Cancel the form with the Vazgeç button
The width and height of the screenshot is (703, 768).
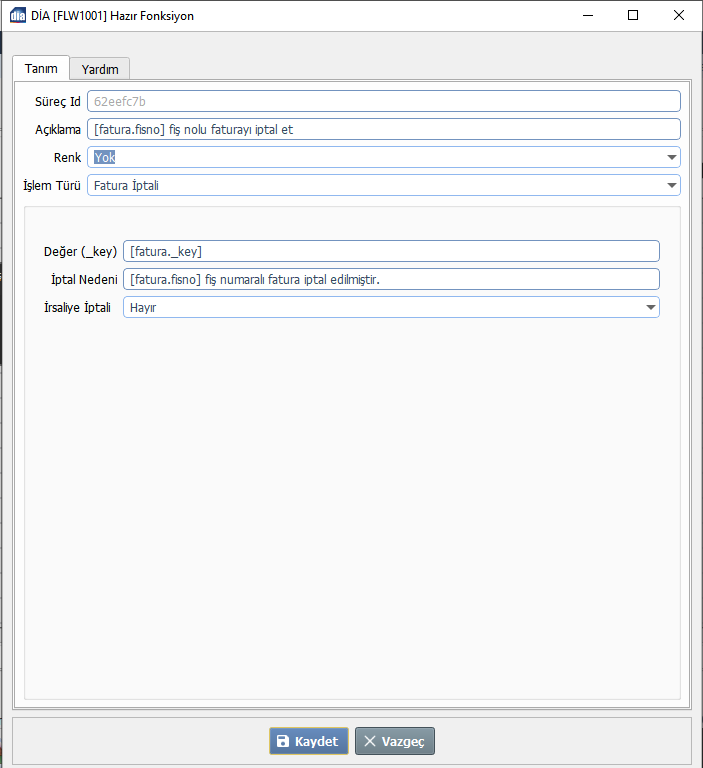click(395, 741)
